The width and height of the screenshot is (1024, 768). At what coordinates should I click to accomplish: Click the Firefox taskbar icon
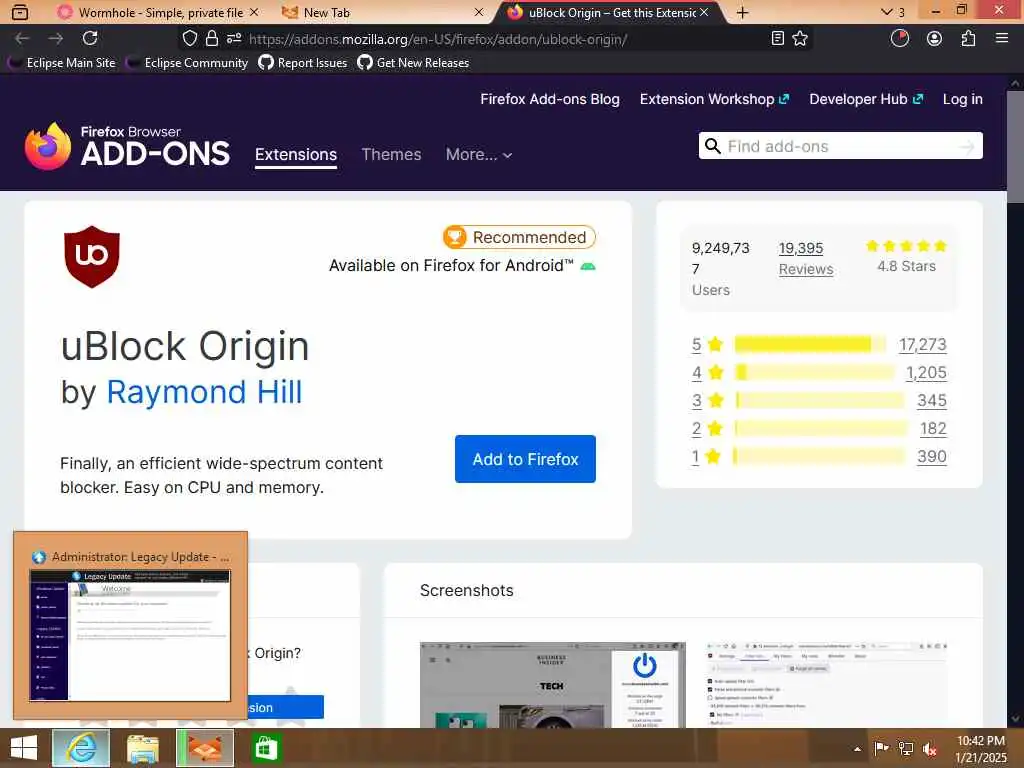click(x=205, y=748)
